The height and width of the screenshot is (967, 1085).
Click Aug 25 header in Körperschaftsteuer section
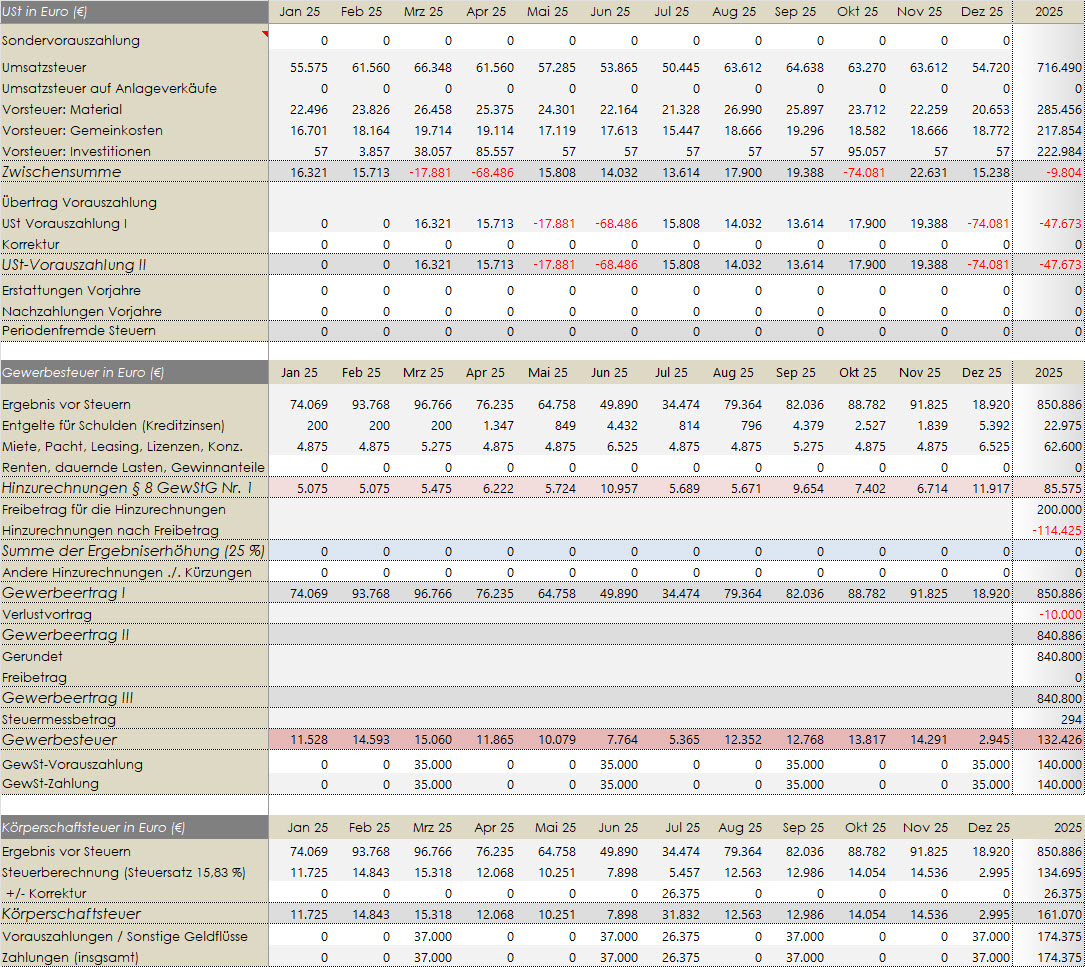pyautogui.click(x=740, y=828)
